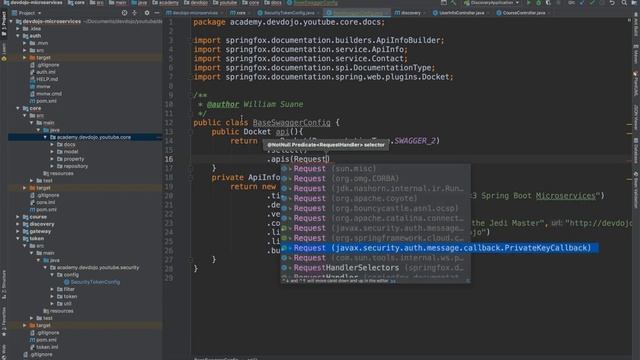Collapse the auth module folder
This screenshot has height=360, width=640.
click(18, 36)
